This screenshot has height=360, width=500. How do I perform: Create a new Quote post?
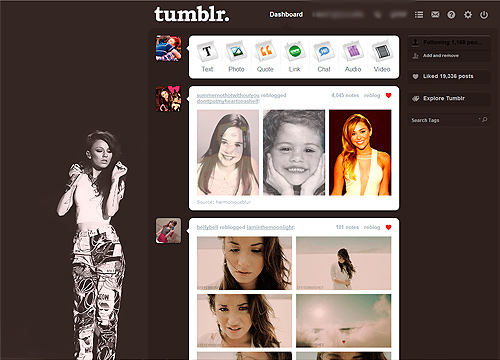point(265,57)
